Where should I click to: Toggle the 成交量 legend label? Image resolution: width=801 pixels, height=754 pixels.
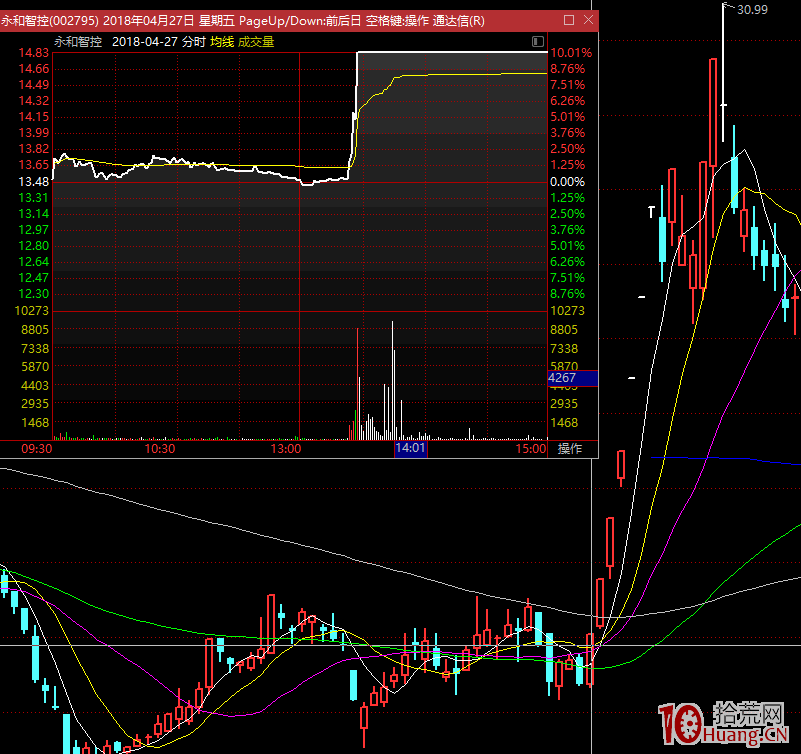[256, 41]
